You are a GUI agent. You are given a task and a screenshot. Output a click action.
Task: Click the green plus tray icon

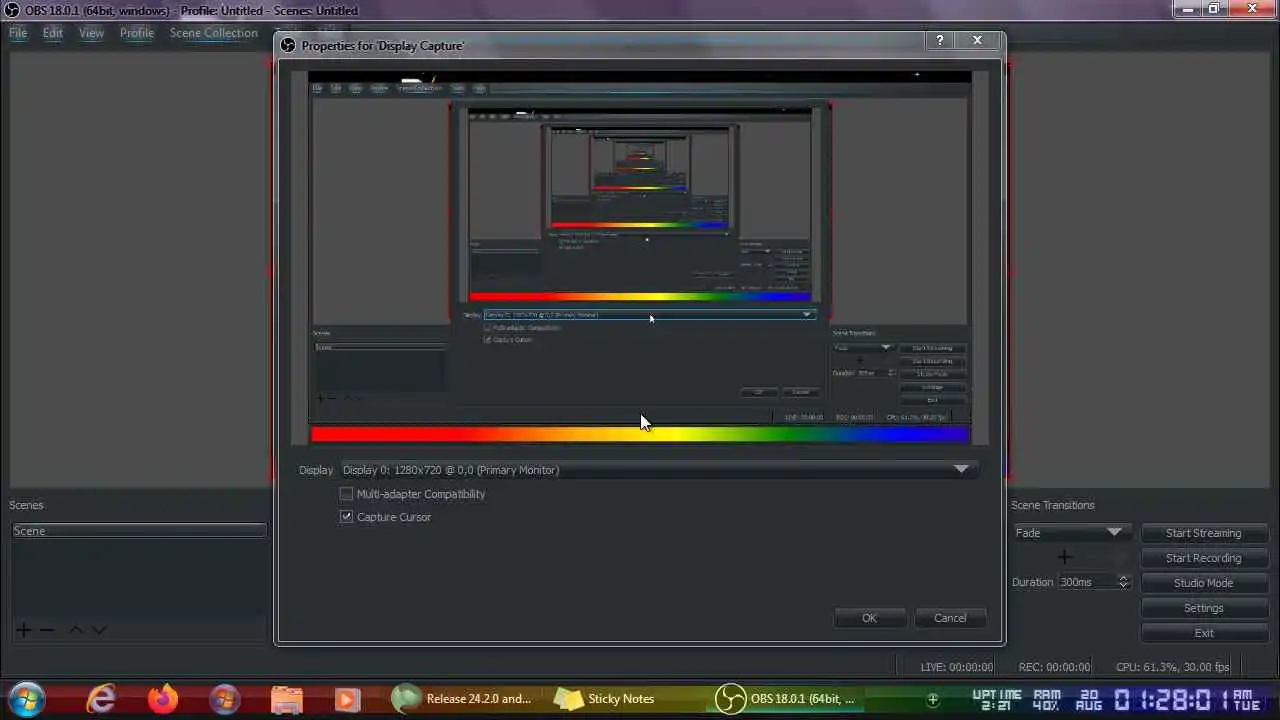pyautogui.click(x=933, y=699)
